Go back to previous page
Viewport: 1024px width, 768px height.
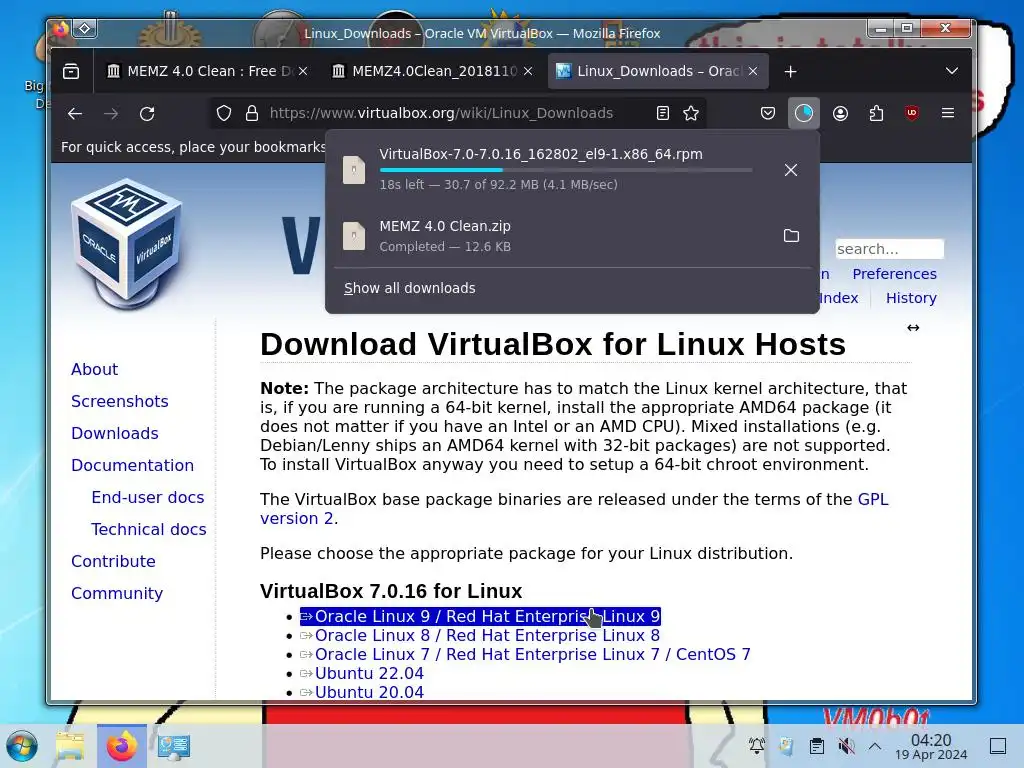(x=75, y=114)
